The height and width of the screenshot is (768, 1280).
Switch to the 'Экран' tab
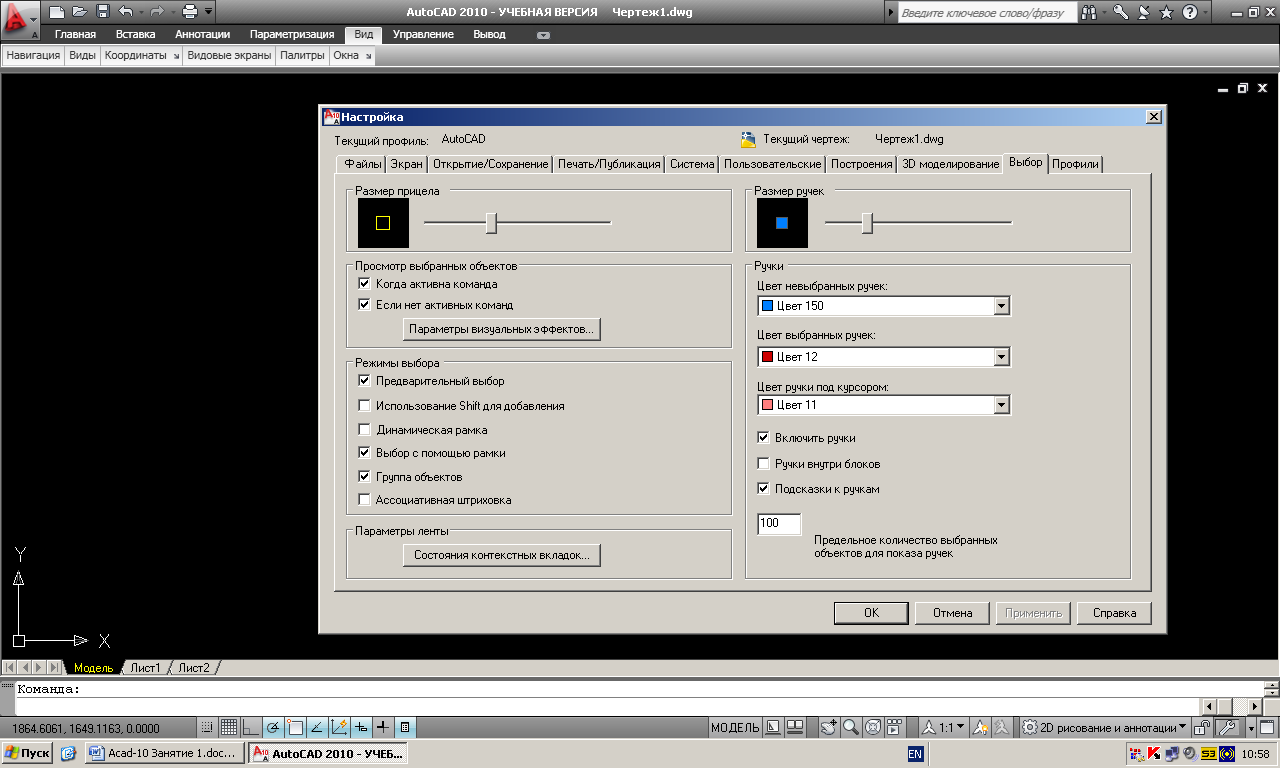click(x=406, y=164)
